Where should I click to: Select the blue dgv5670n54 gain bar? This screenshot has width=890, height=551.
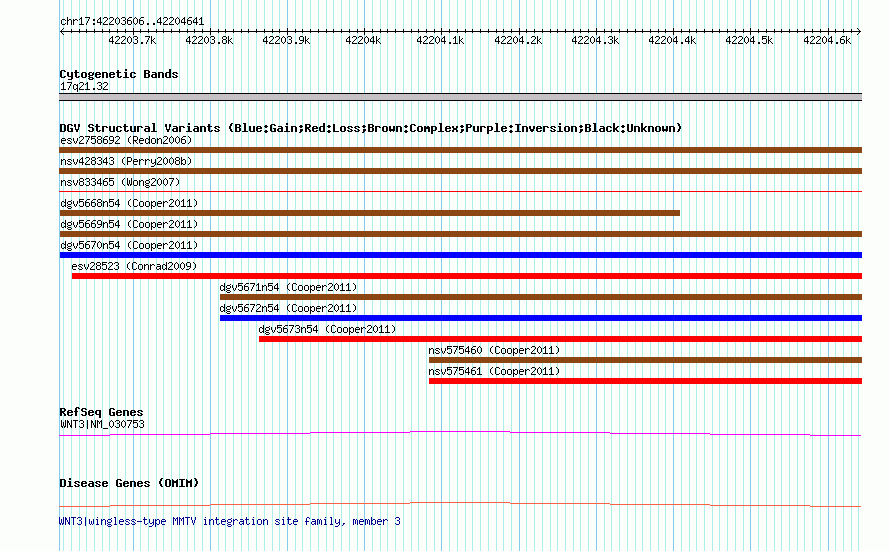460,255
